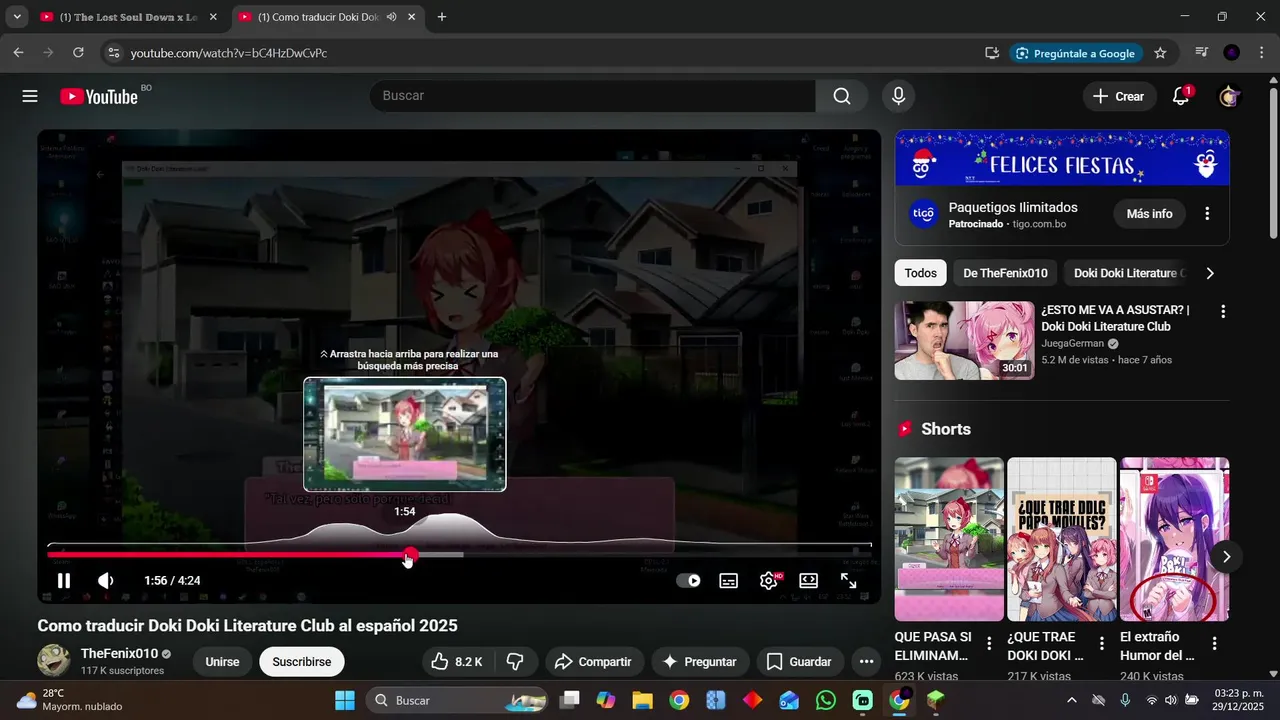
Task: Open WhatsApp from taskbar
Action: tap(826, 700)
